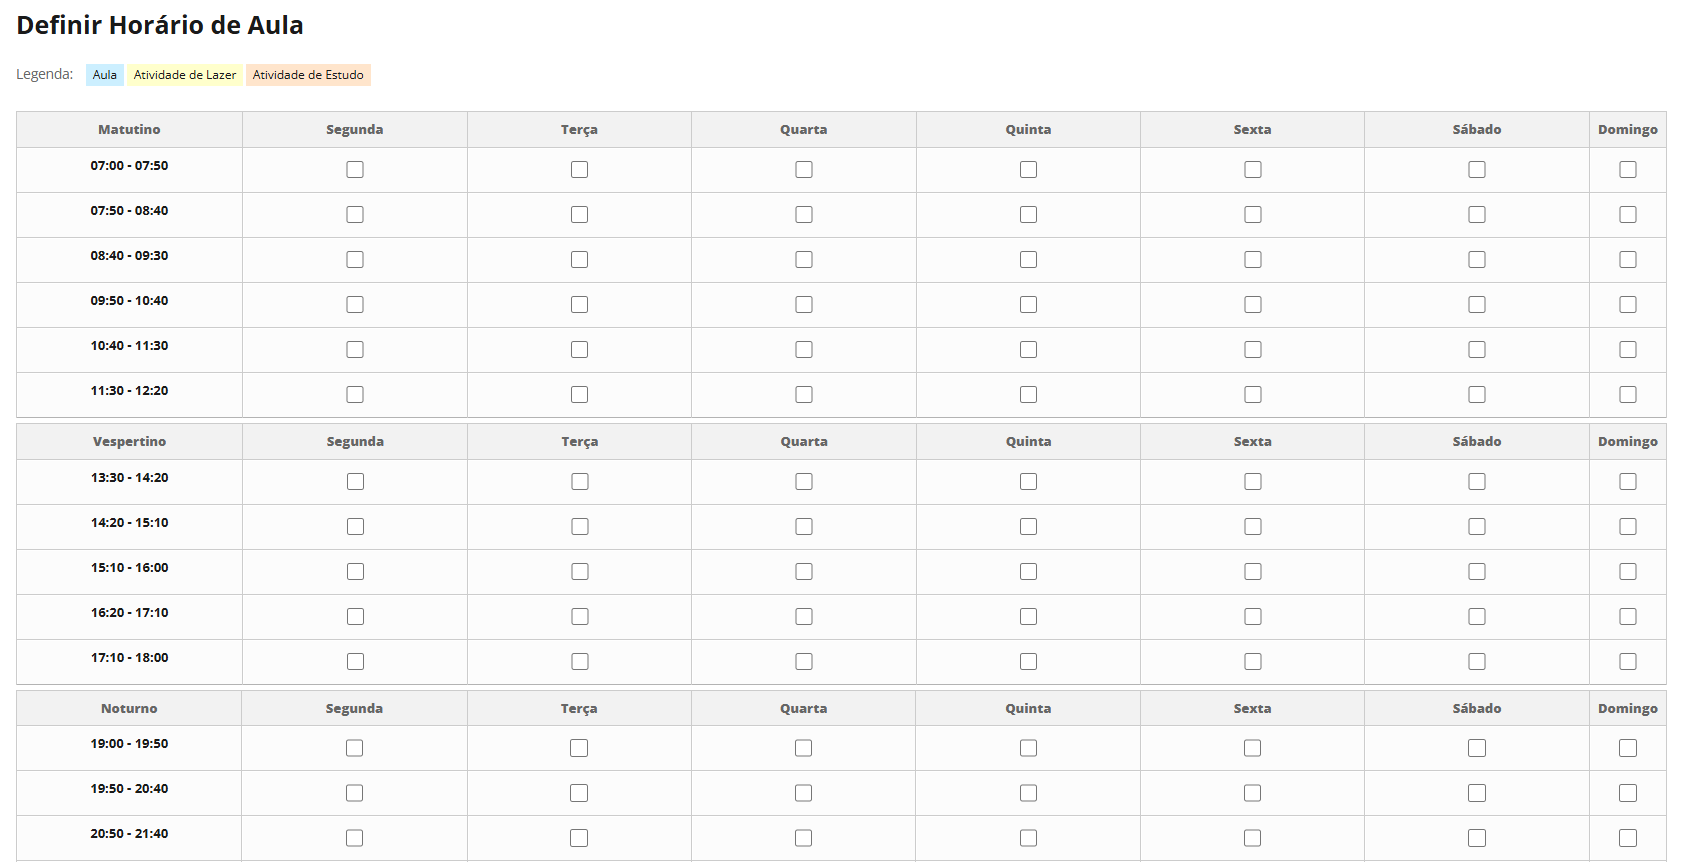Image resolution: width=1693 pixels, height=862 pixels.
Task: Check Domingo 19:50 - 20:40 checkbox
Action: coord(1628,793)
